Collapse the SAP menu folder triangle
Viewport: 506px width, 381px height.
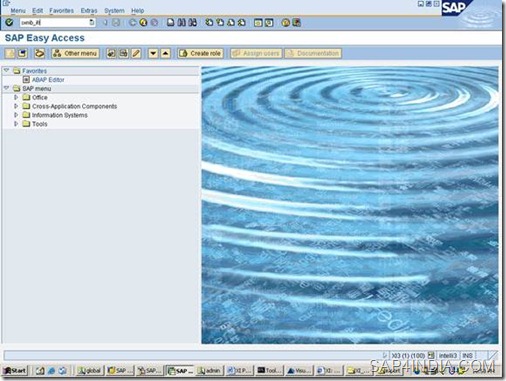click(6, 88)
